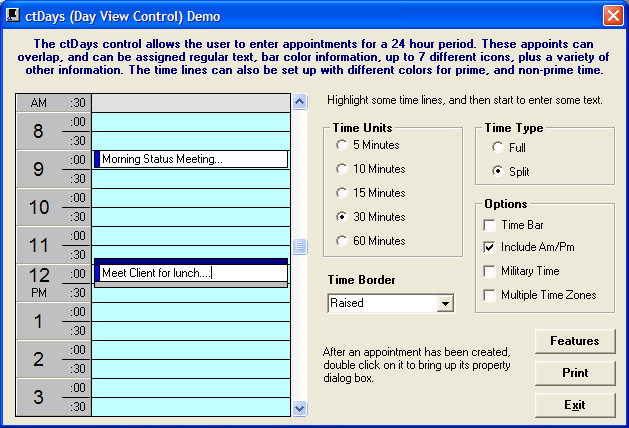Click the hour 11 label
This screenshot has width=629, height=428.
39,245
